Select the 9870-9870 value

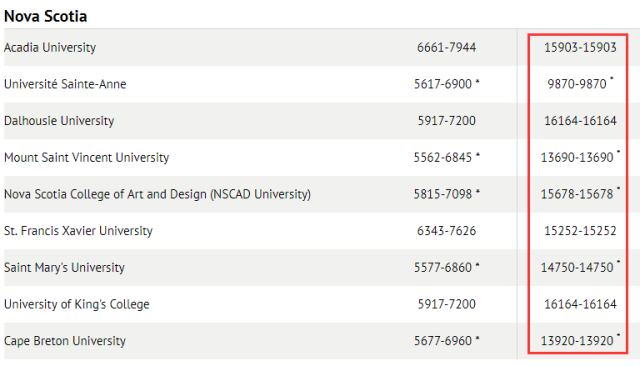coord(577,84)
